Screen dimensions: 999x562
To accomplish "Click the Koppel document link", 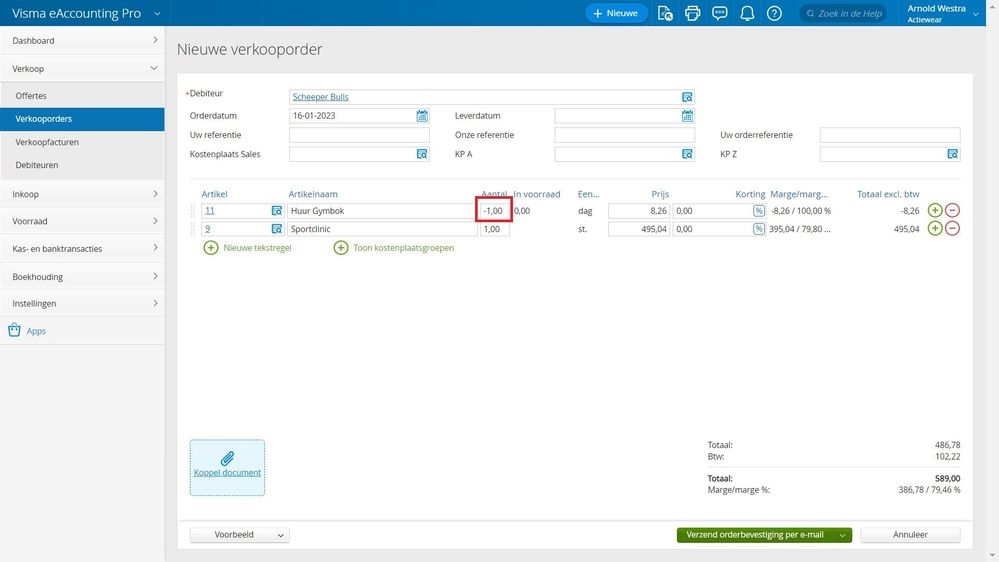I will tap(227, 473).
